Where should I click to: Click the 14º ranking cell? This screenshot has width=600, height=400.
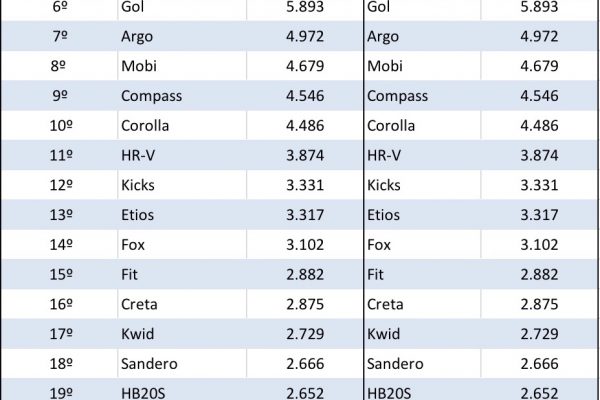[59, 244]
